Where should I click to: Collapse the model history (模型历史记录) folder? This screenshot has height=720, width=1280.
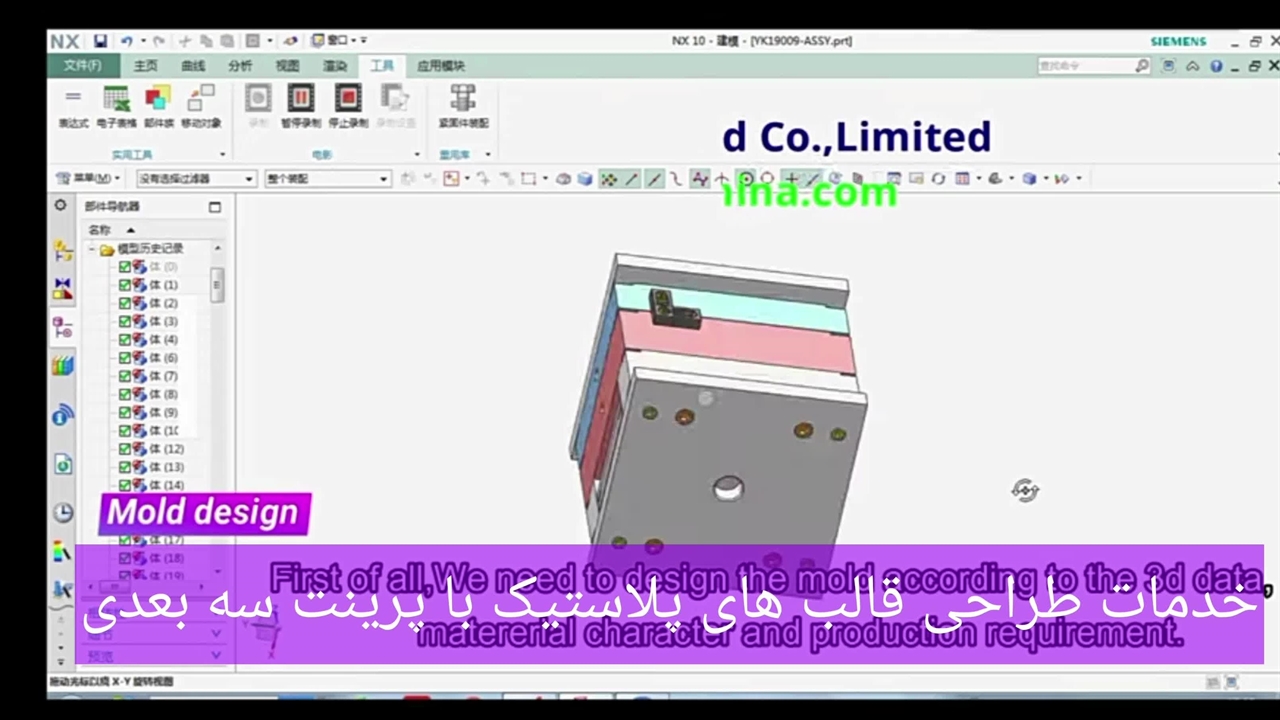[92, 249]
